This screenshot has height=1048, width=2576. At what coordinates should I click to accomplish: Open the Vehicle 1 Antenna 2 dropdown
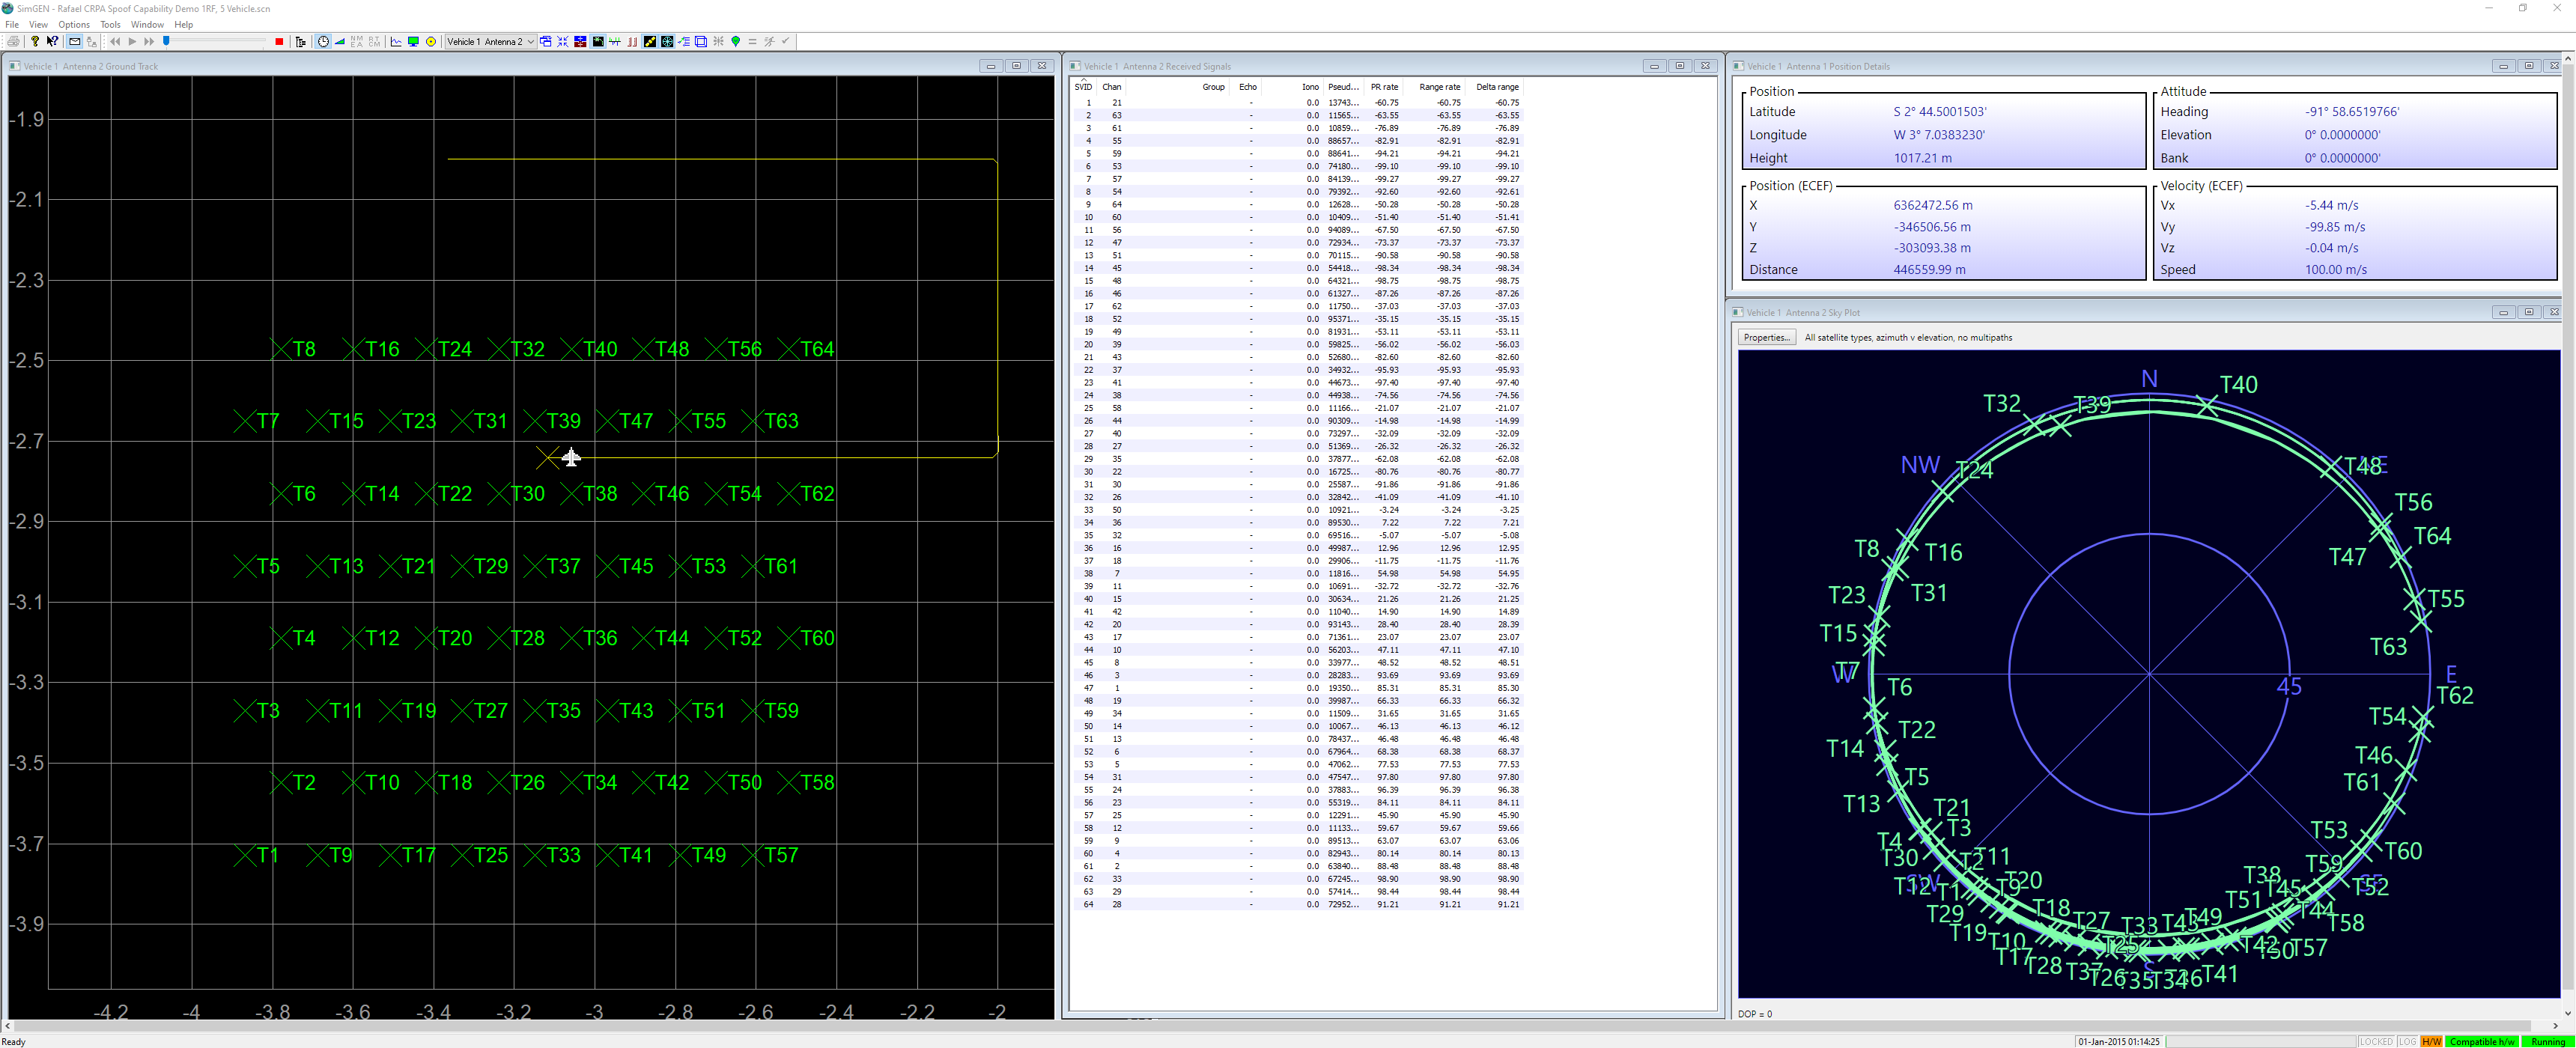click(x=530, y=42)
